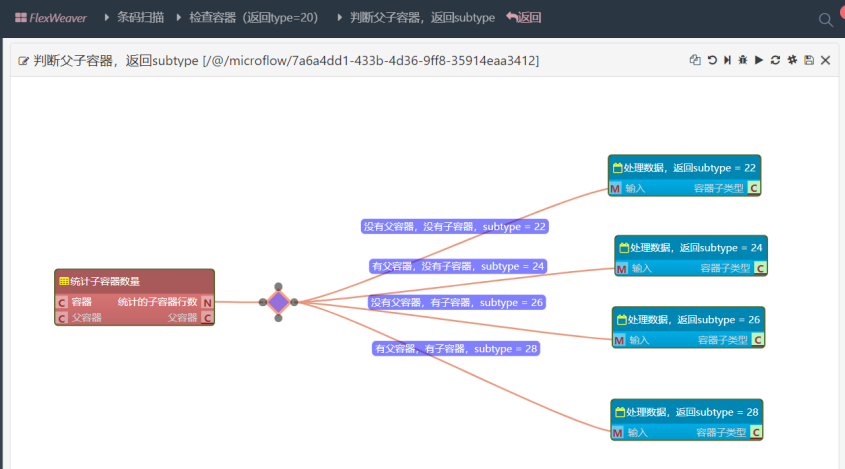The image size is (845, 469).
Task: Click the copy microflow icon
Action: 695,61
